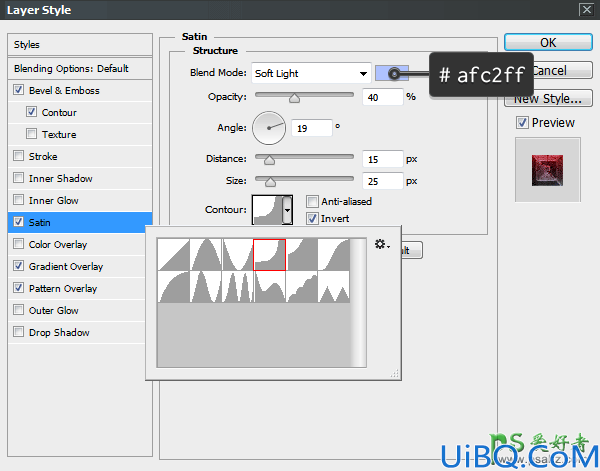The width and height of the screenshot is (600, 471).
Task: Click the New Style... button
Action: (x=548, y=98)
